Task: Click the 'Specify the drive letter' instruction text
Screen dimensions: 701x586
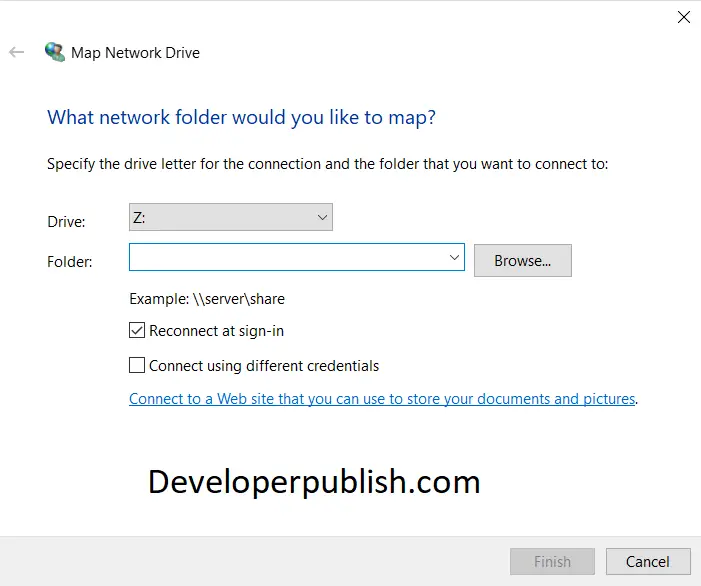Action: [328, 164]
